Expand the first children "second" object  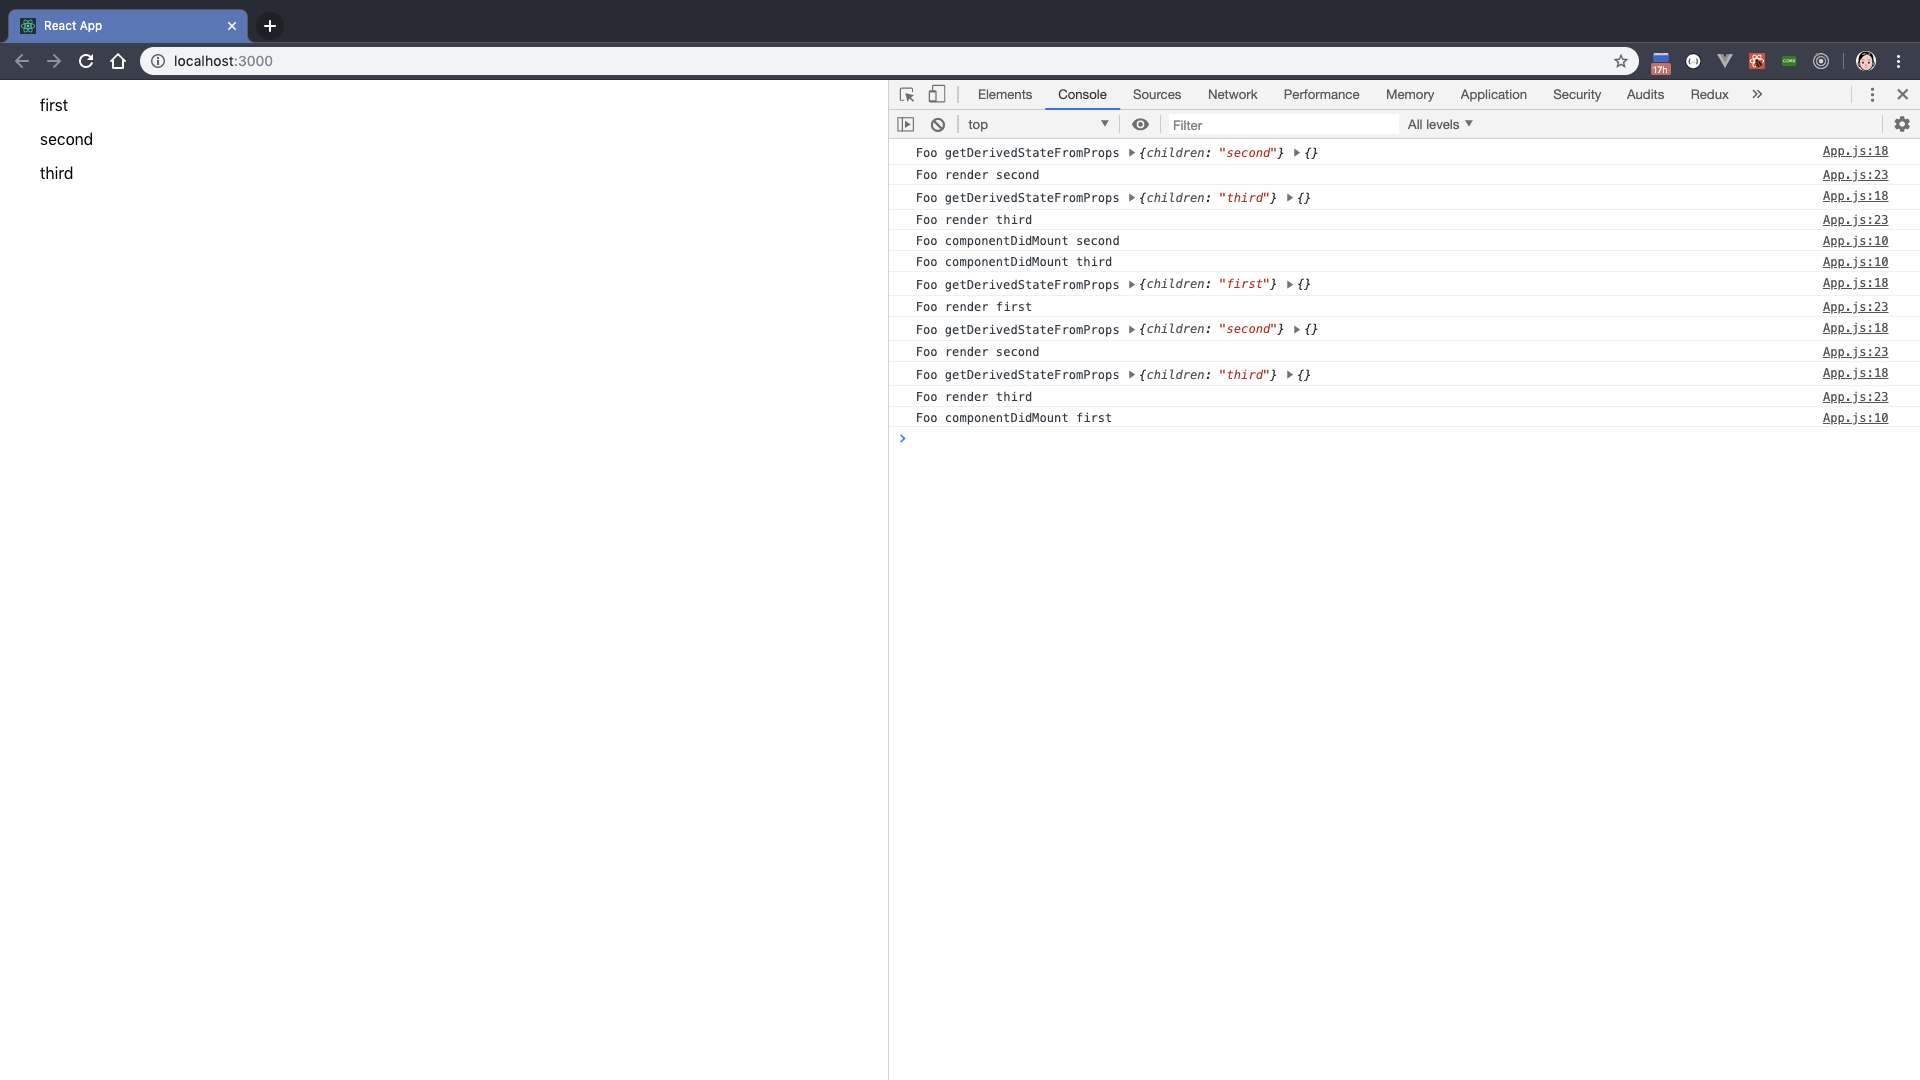point(1132,153)
